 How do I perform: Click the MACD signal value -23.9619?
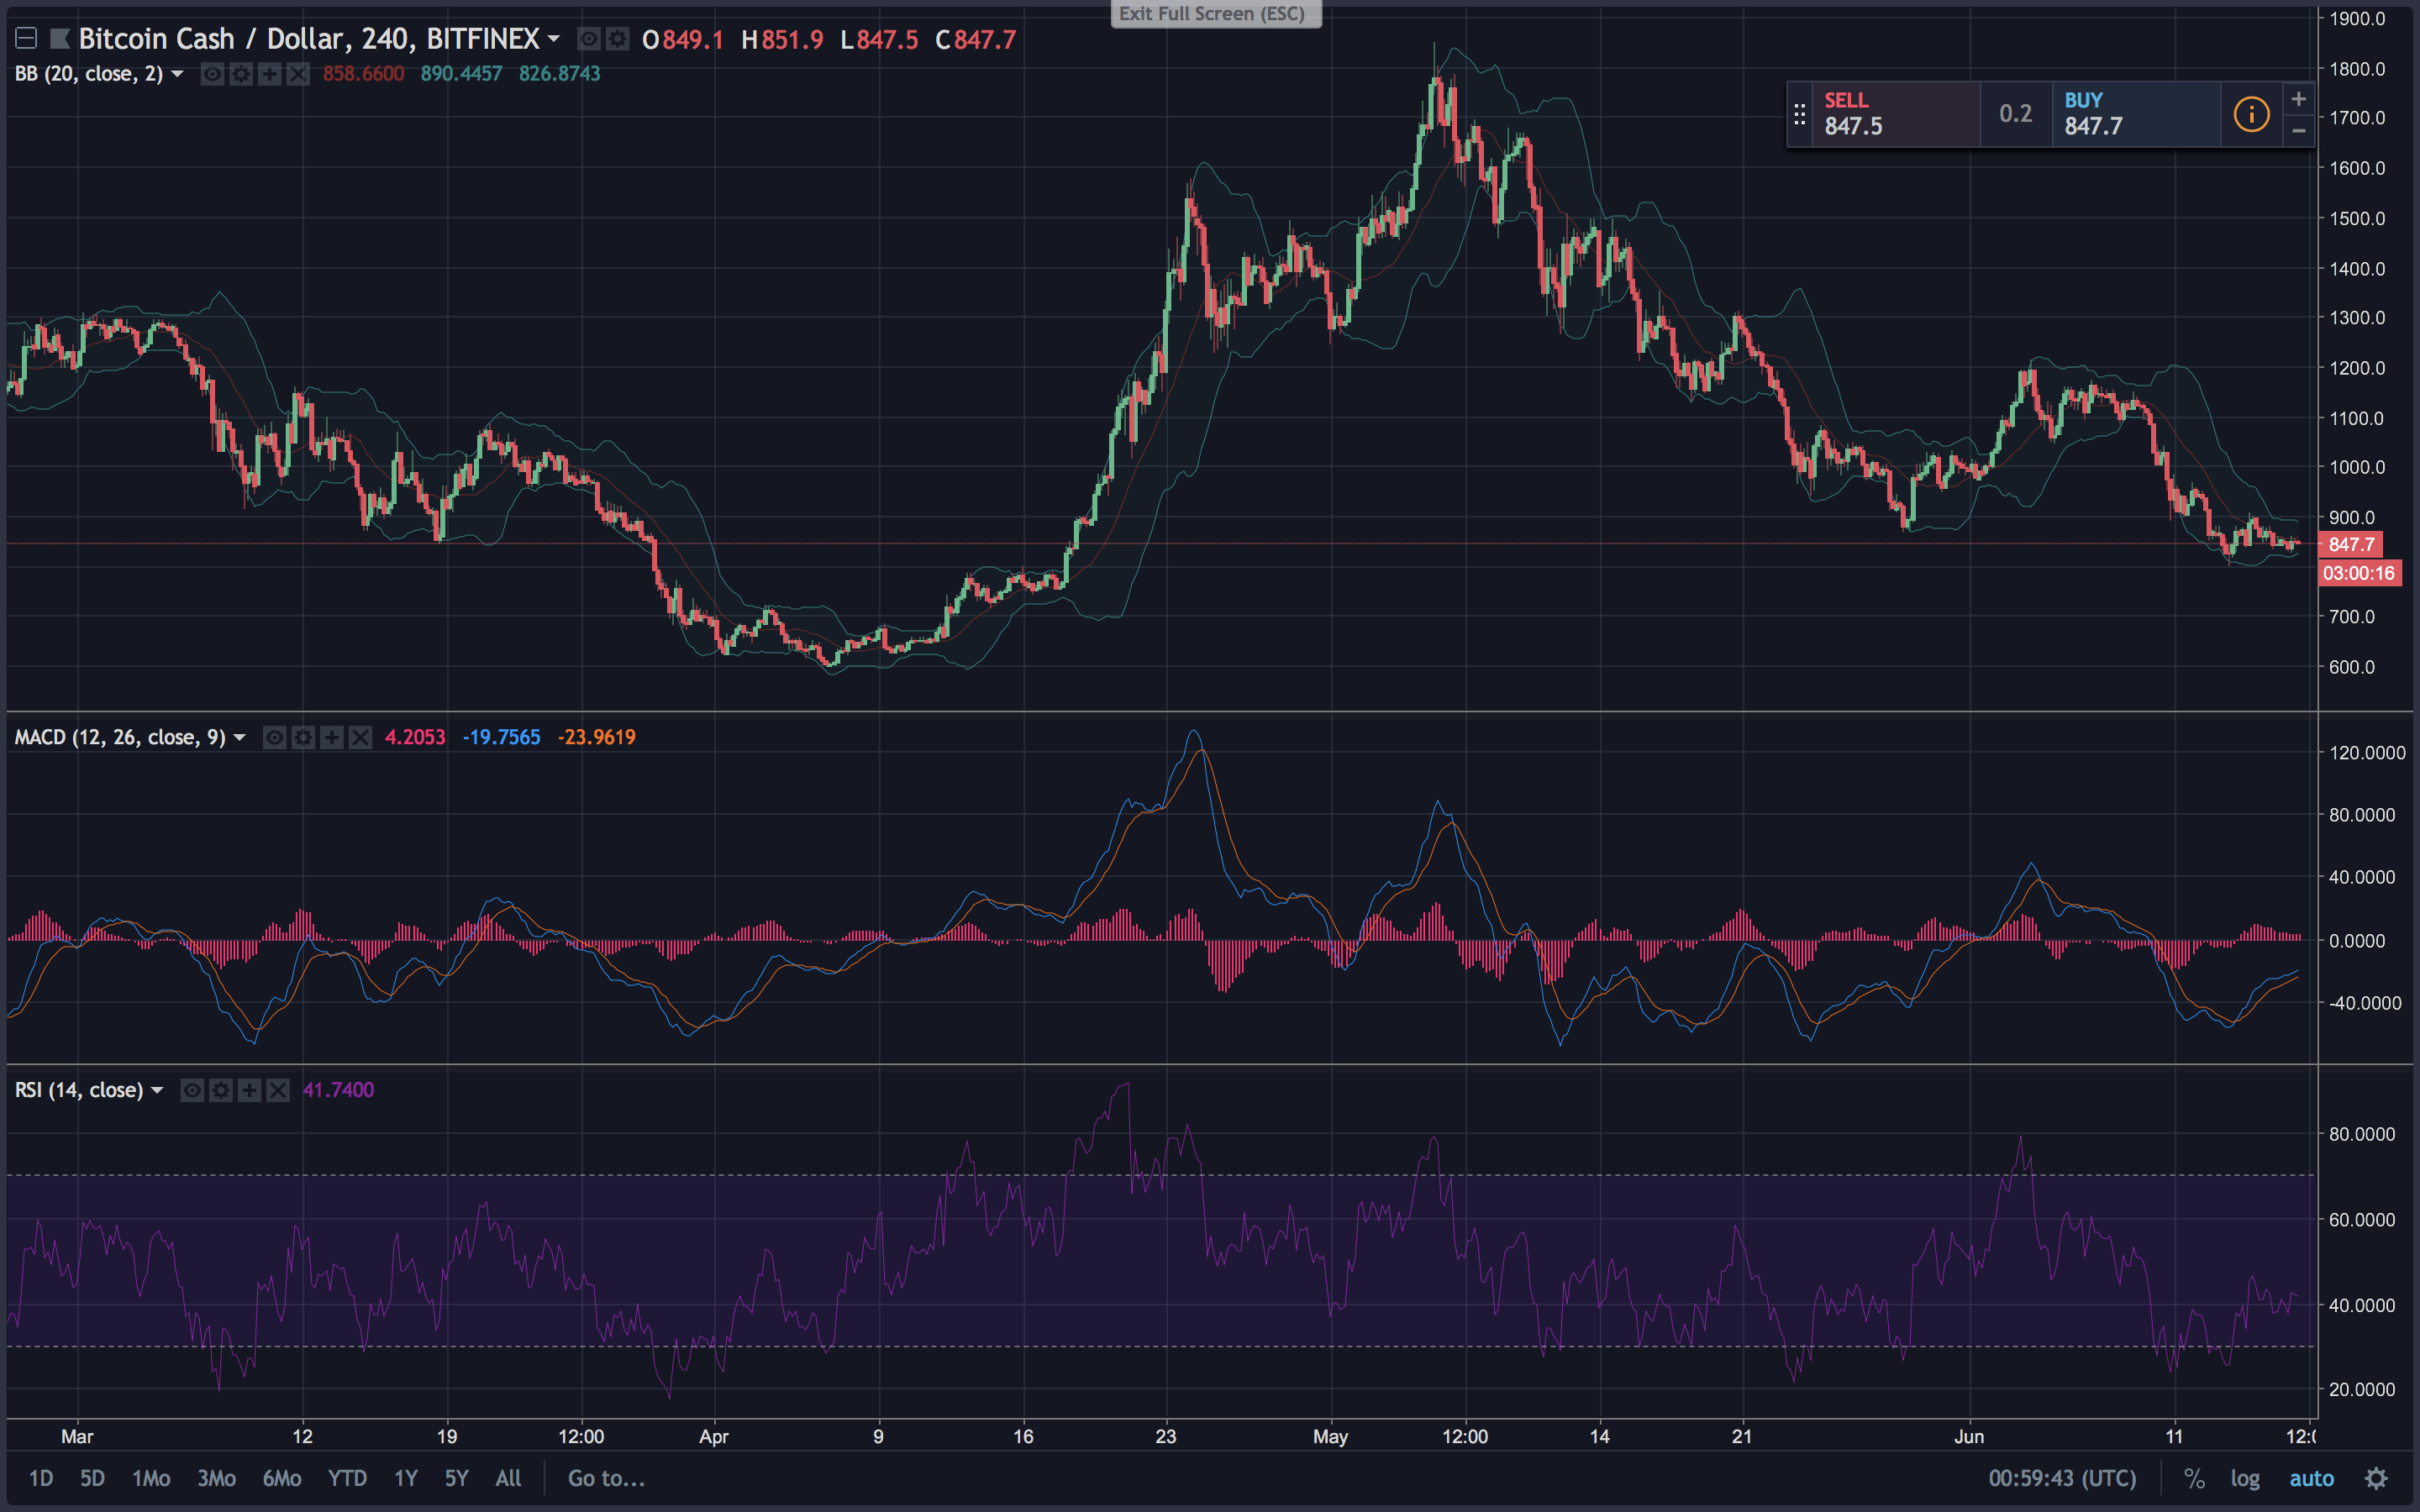(x=596, y=737)
